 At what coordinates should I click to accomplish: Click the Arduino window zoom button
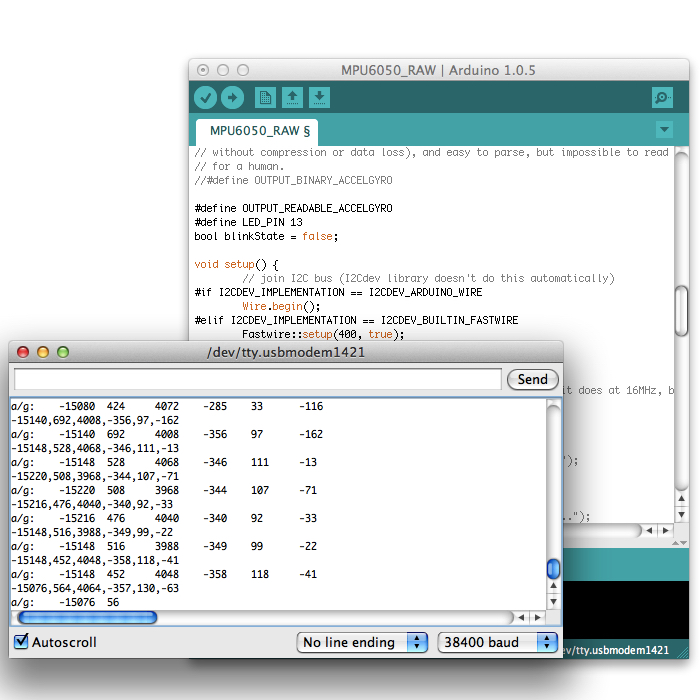(x=243, y=70)
